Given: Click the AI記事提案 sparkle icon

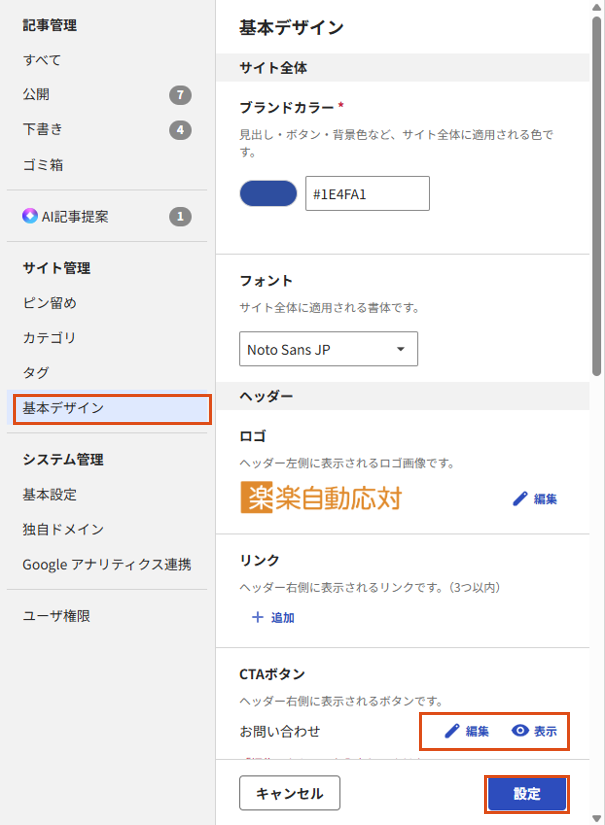Looking at the screenshot, I should [x=30, y=216].
